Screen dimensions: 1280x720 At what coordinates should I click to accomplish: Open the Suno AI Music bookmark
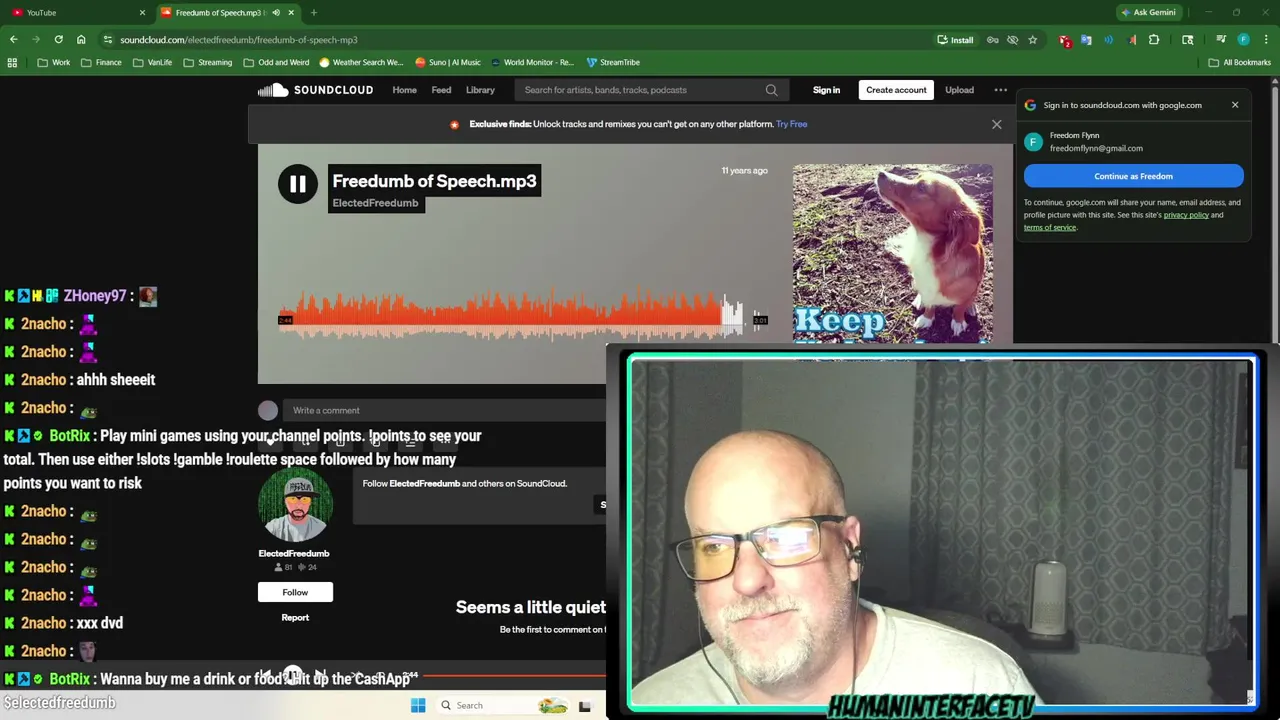point(447,62)
